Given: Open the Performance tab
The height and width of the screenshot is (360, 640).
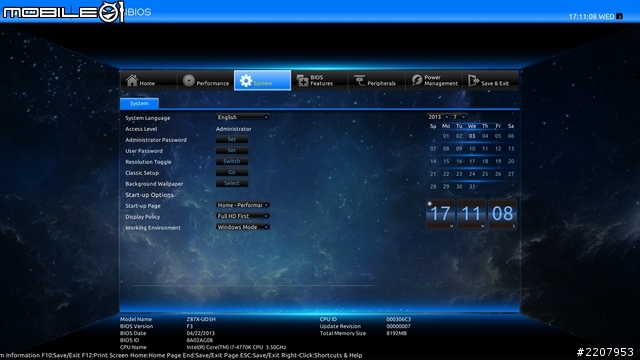Looking at the screenshot, I should coord(206,80).
